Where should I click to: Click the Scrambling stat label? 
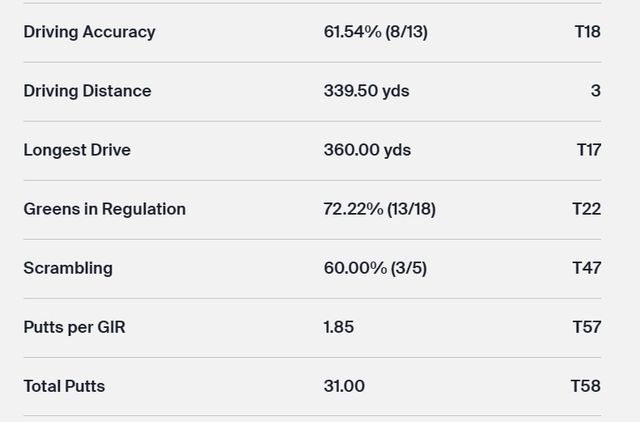68,268
